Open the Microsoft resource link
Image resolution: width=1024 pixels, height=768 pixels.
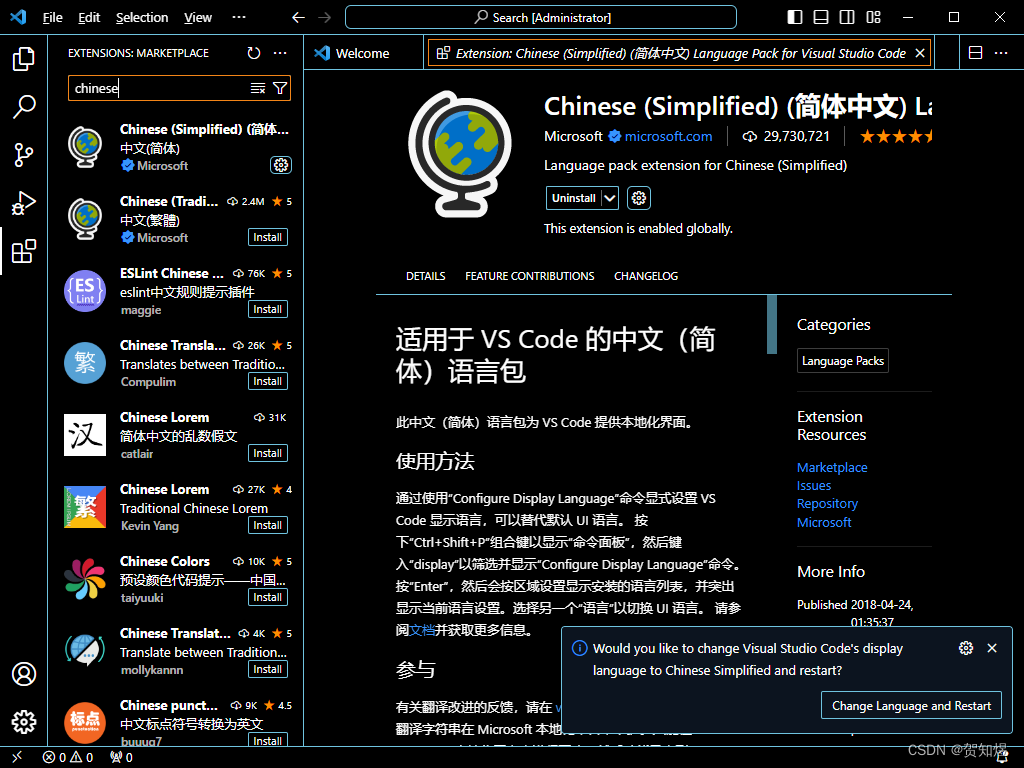coord(824,522)
